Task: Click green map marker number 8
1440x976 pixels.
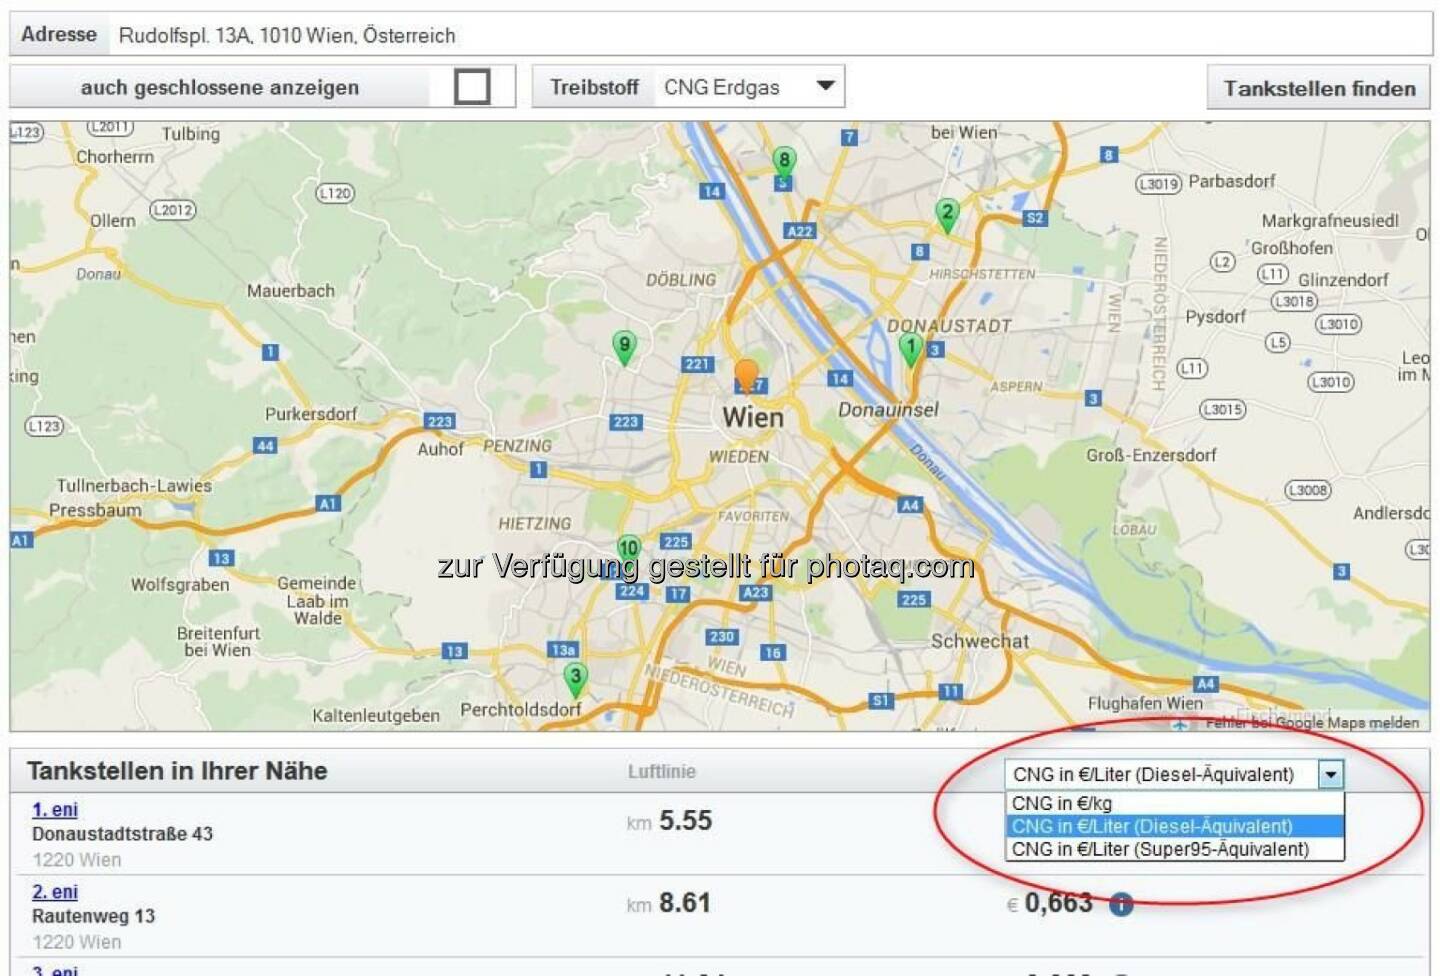Action: click(784, 162)
